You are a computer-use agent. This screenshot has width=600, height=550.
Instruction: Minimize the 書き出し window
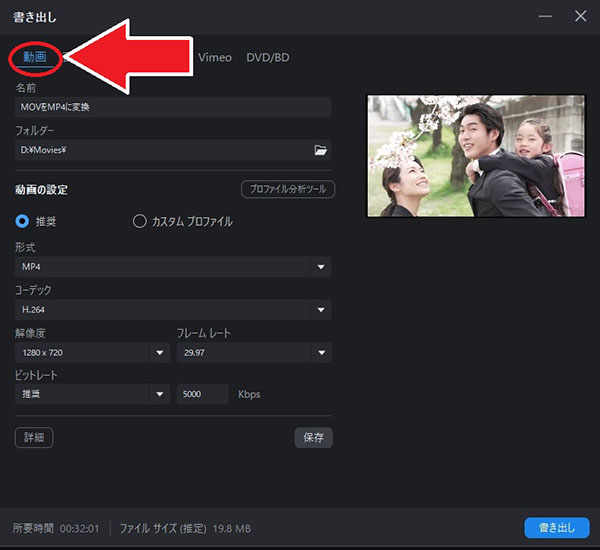pyautogui.click(x=545, y=16)
